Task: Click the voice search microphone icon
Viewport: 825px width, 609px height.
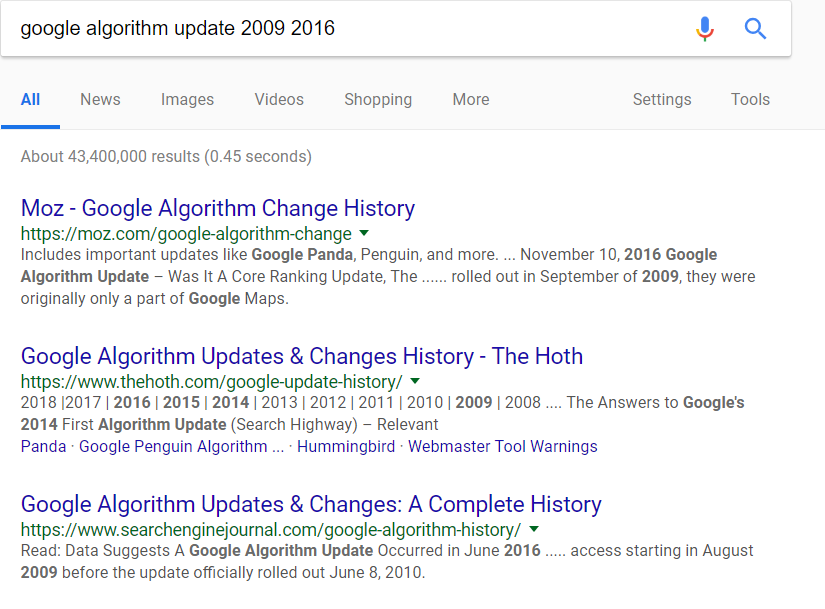Action: [x=705, y=28]
